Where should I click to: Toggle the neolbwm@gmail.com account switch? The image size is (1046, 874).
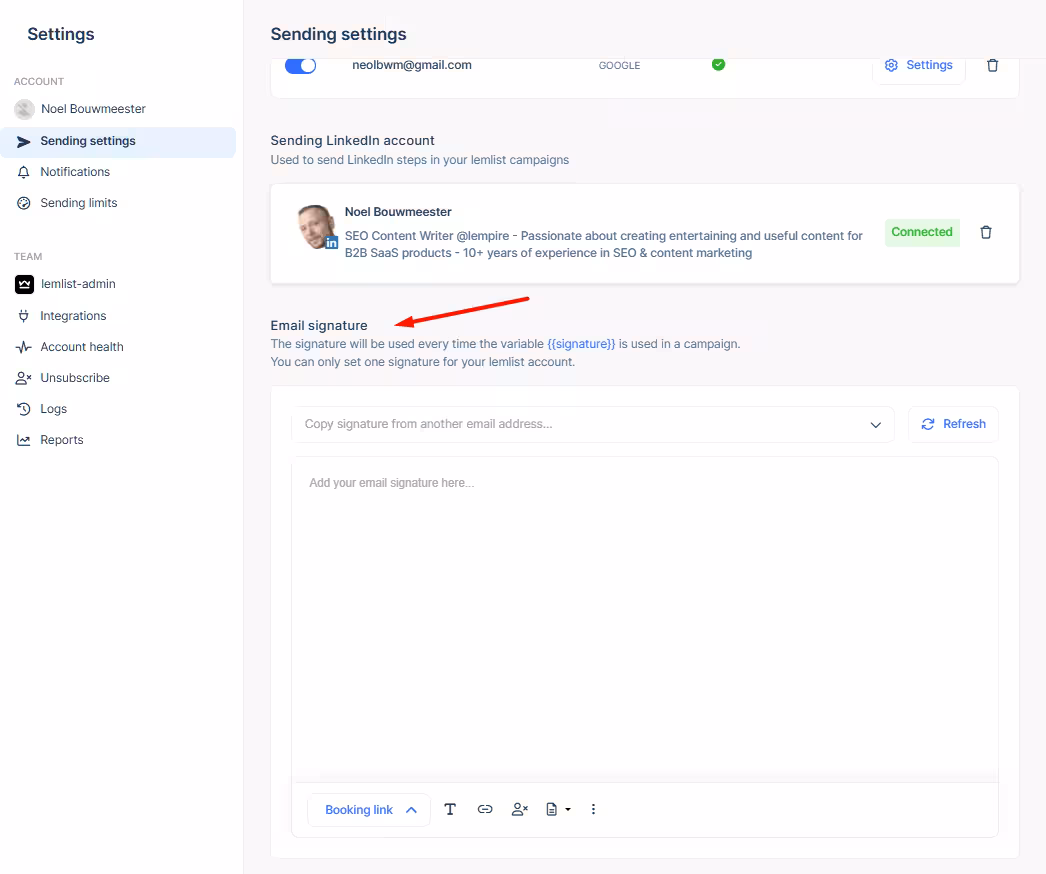click(x=300, y=65)
